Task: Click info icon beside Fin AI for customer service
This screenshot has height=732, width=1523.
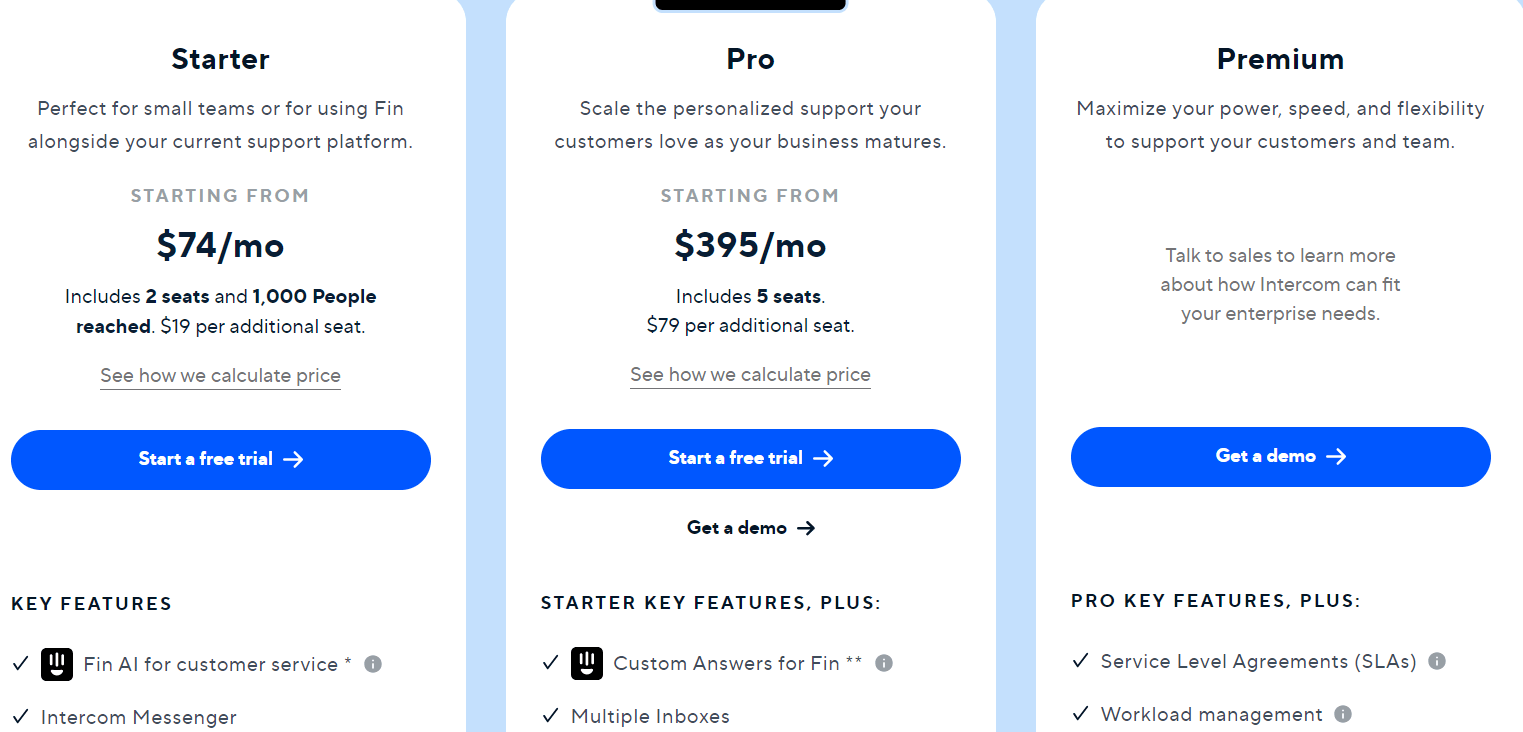Action: 373,664
